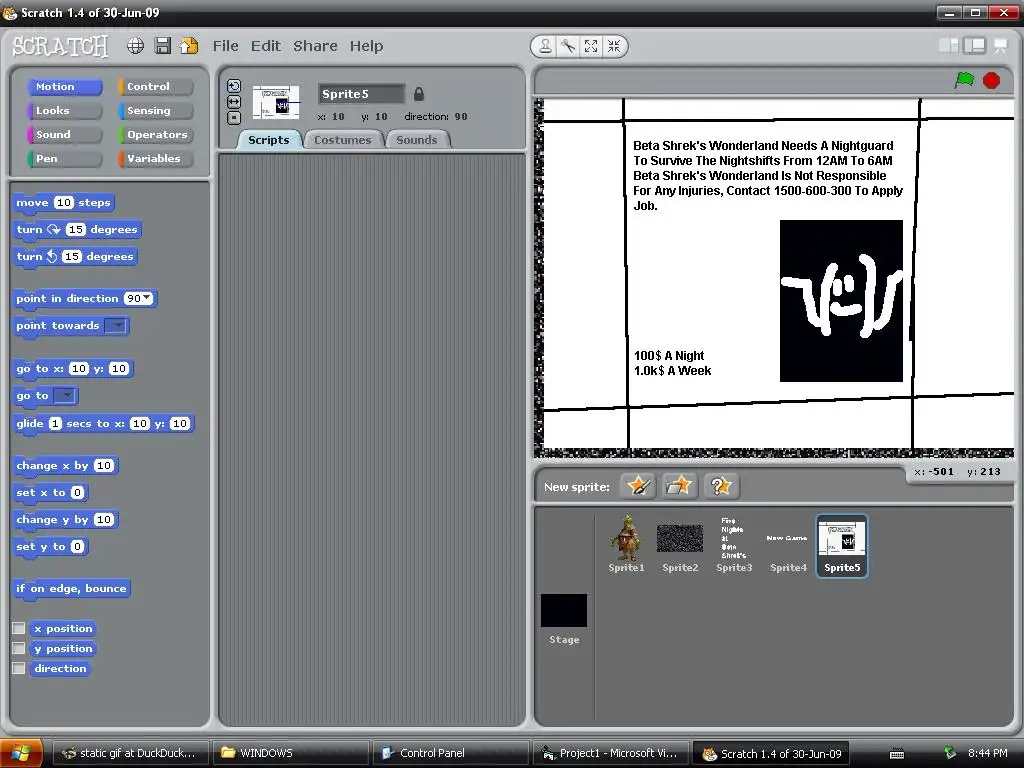Set rotation style to don't rotate
Image resolution: width=1024 pixels, height=768 pixels.
coord(234,118)
